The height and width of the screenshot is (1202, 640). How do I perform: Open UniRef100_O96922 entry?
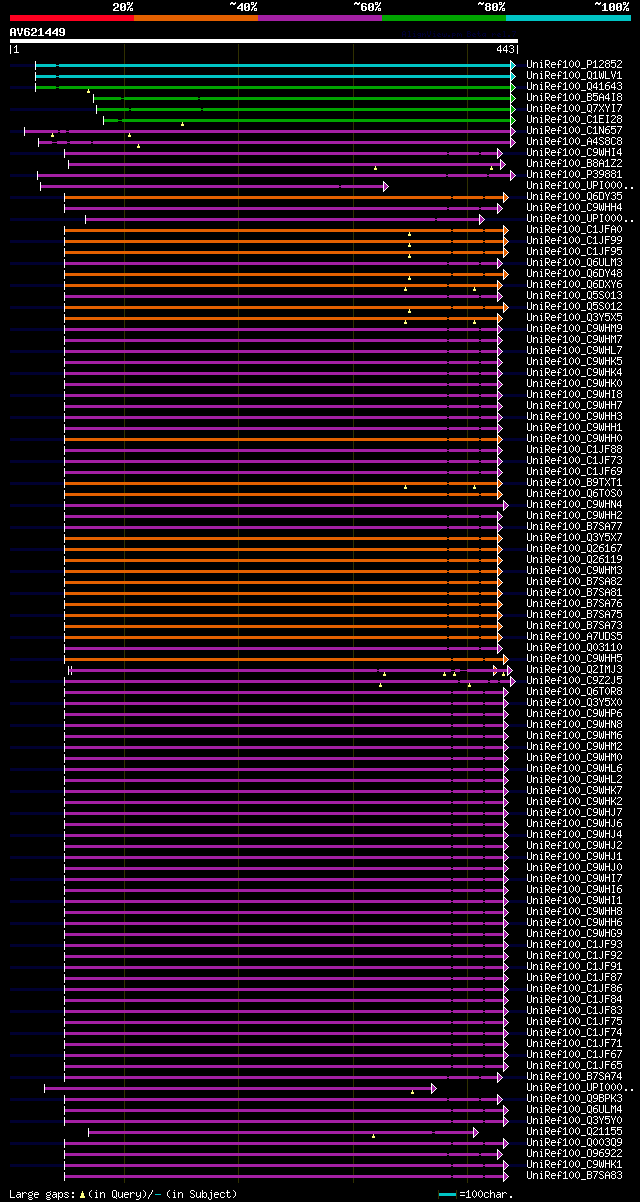pyautogui.click(x=575, y=1153)
